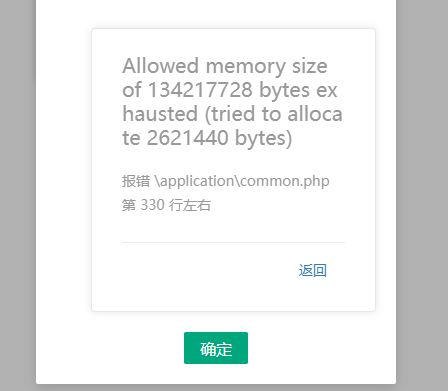Click the \application\common.php file path text
Viewport: 448px width, 391px height.
point(242,181)
